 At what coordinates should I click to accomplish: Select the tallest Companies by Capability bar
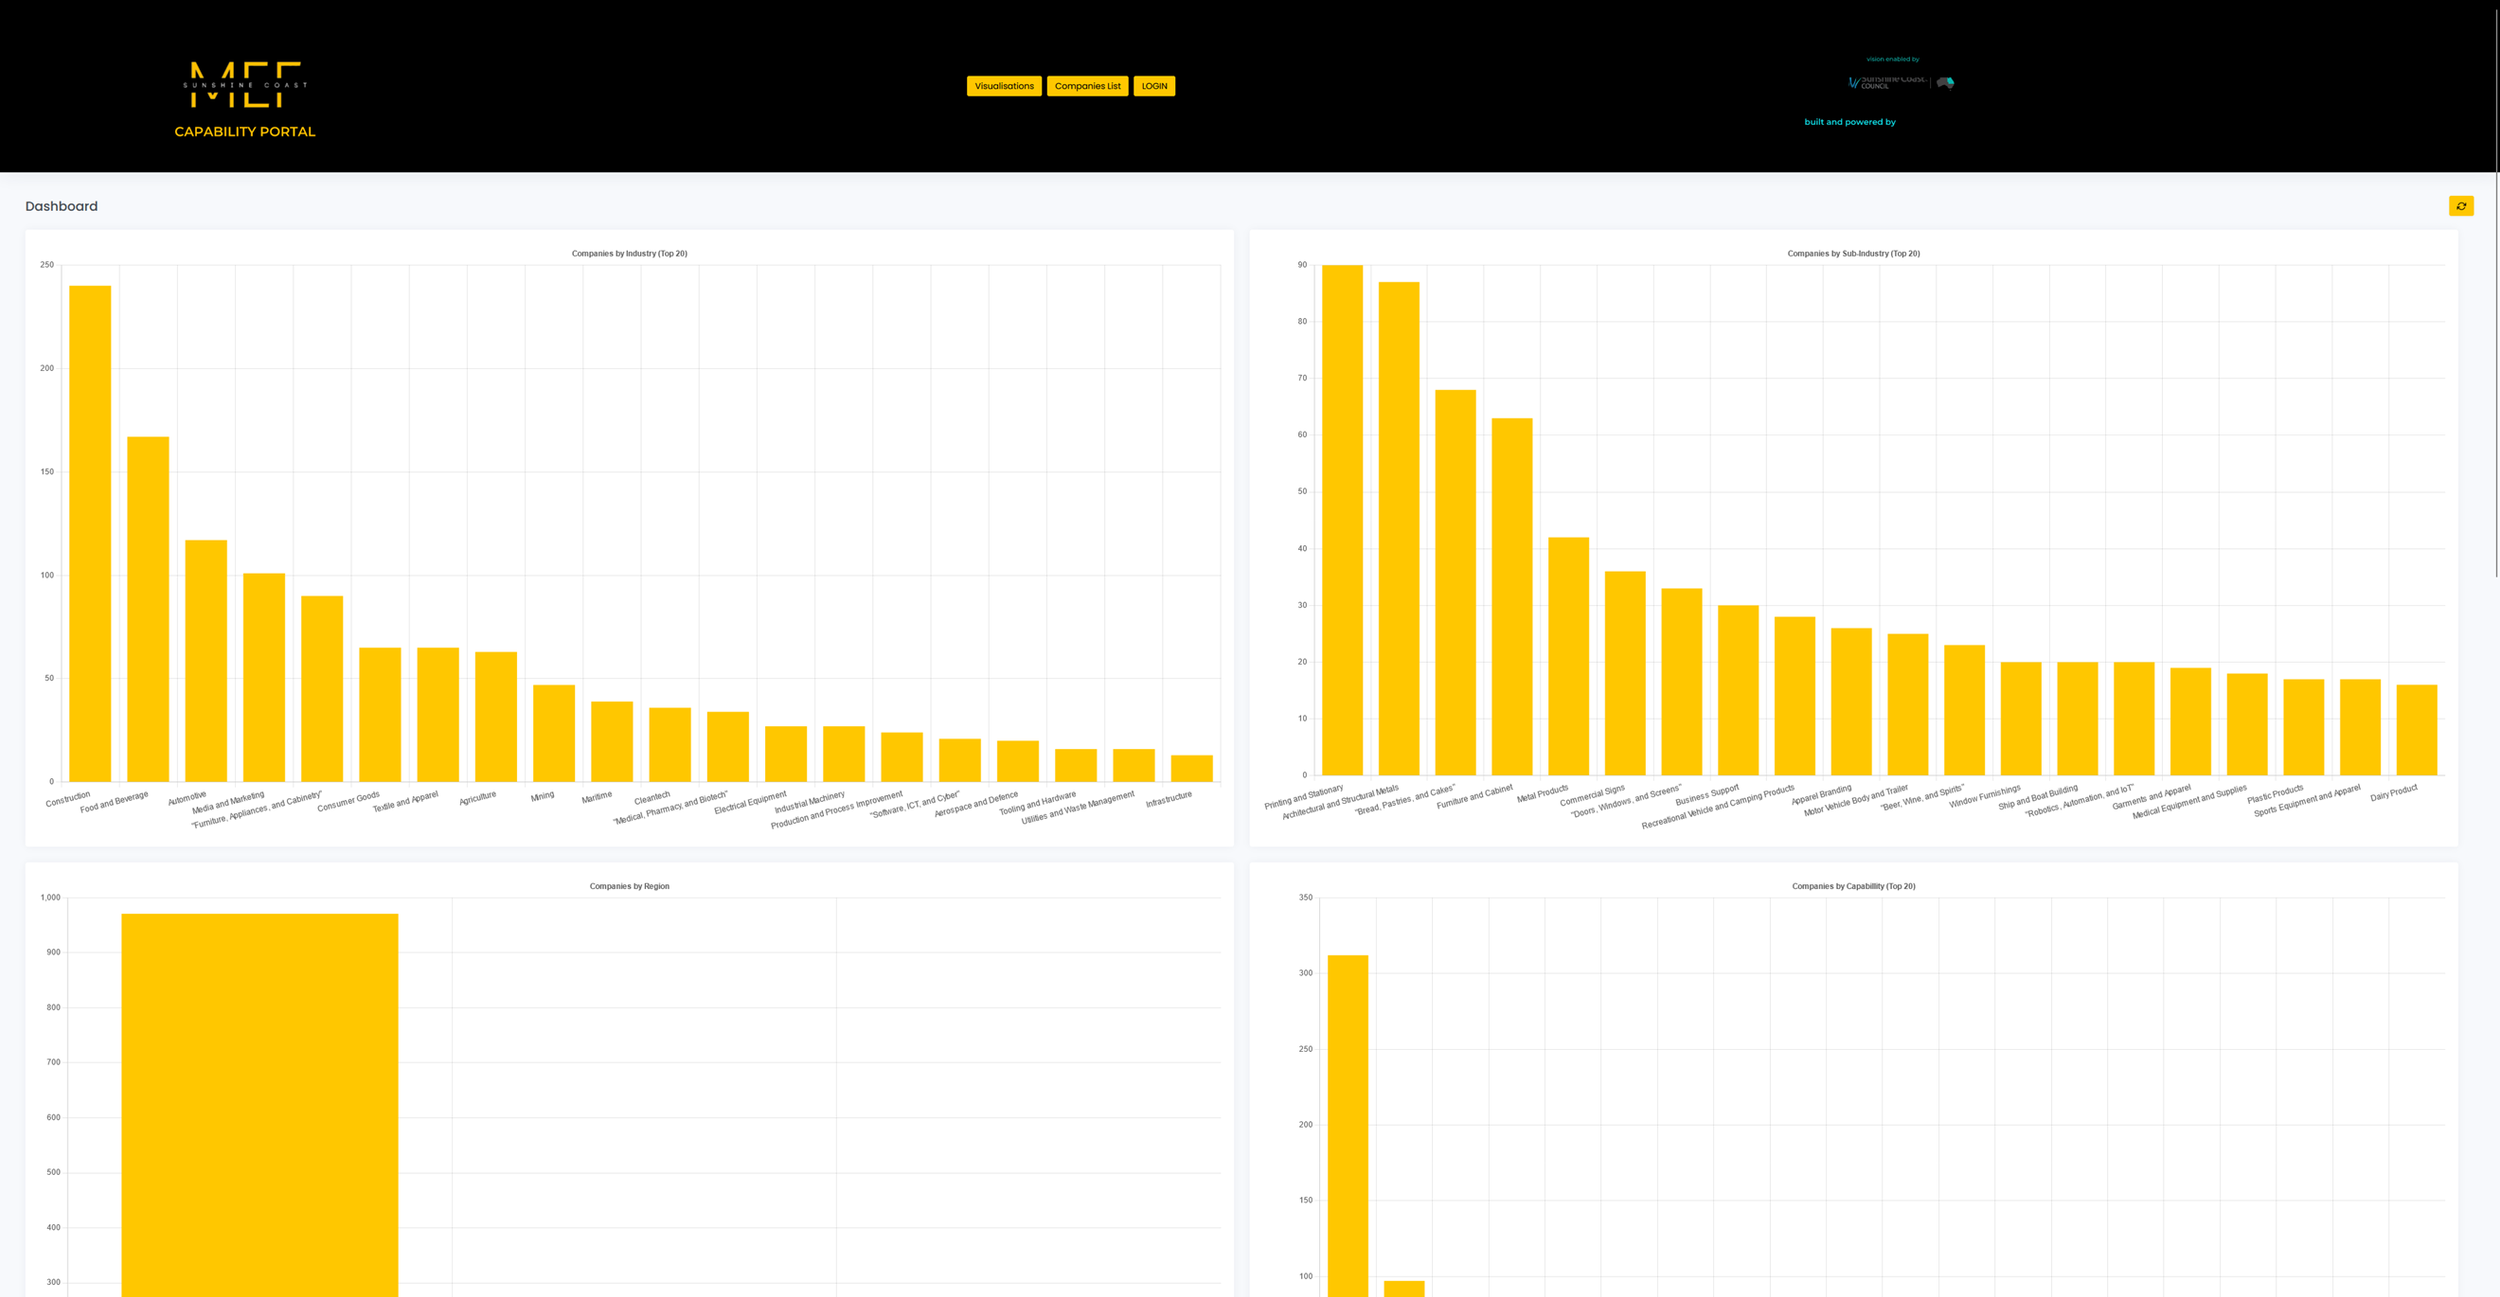click(x=1348, y=1125)
